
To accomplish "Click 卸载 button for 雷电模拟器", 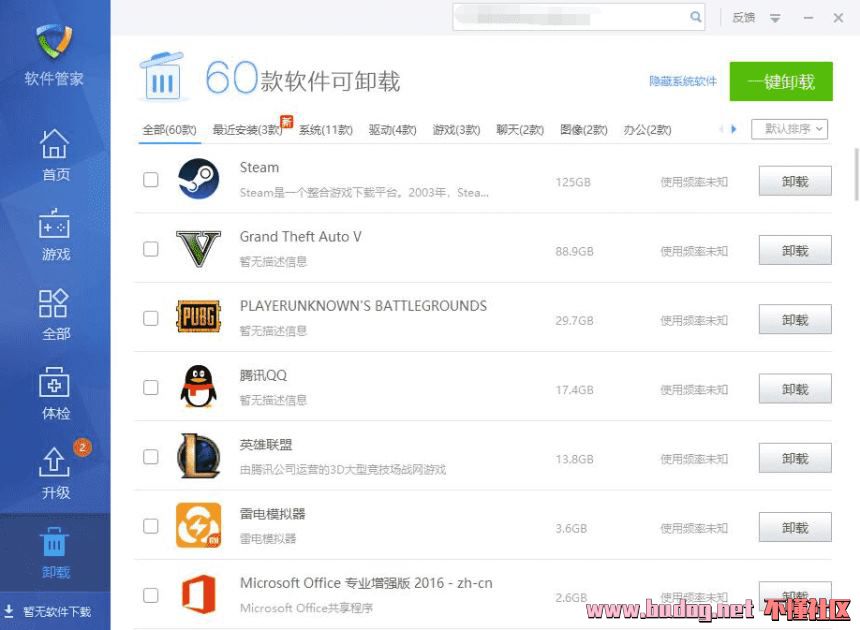I will 795,527.
